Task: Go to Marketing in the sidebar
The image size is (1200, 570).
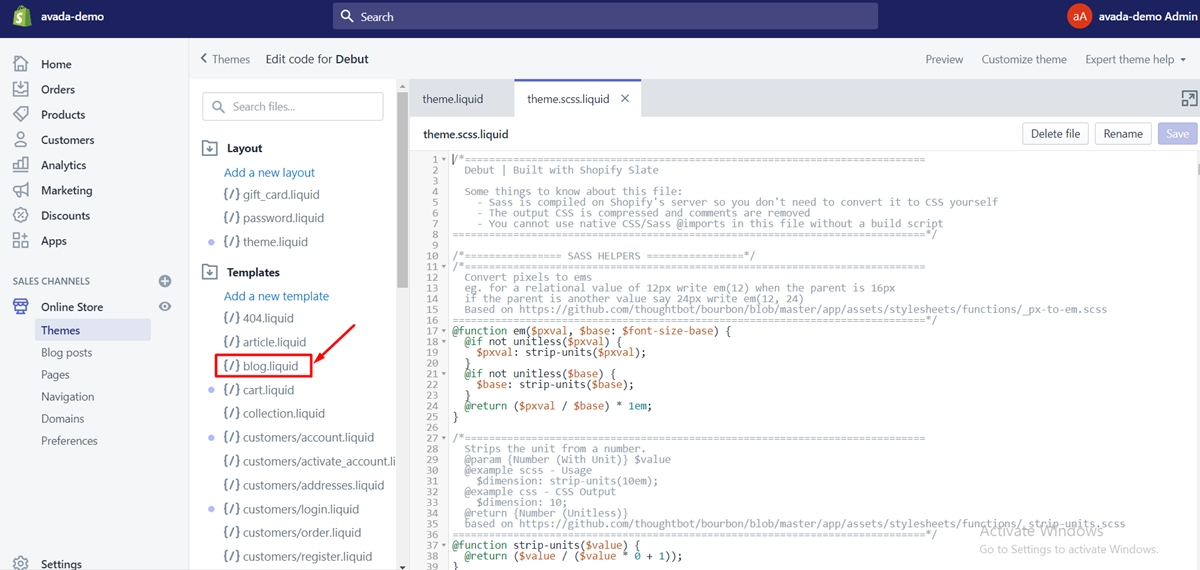Action: tap(67, 190)
